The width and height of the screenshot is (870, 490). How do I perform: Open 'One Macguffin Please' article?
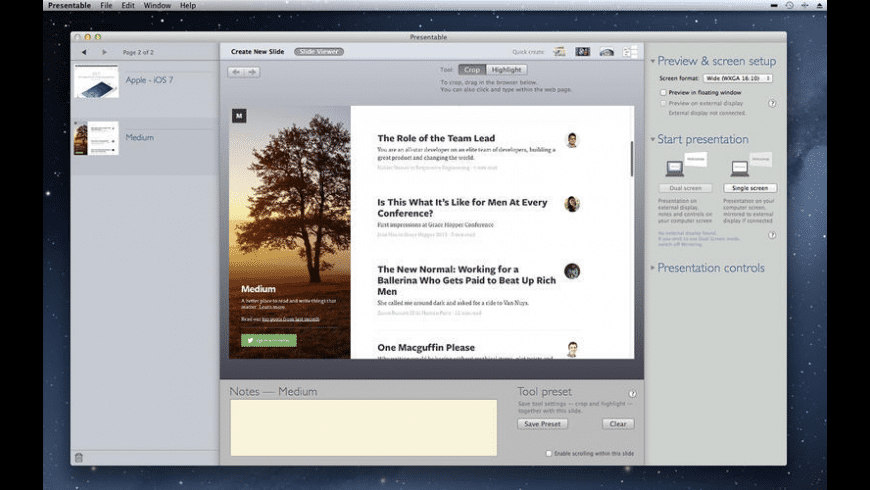tap(426, 347)
